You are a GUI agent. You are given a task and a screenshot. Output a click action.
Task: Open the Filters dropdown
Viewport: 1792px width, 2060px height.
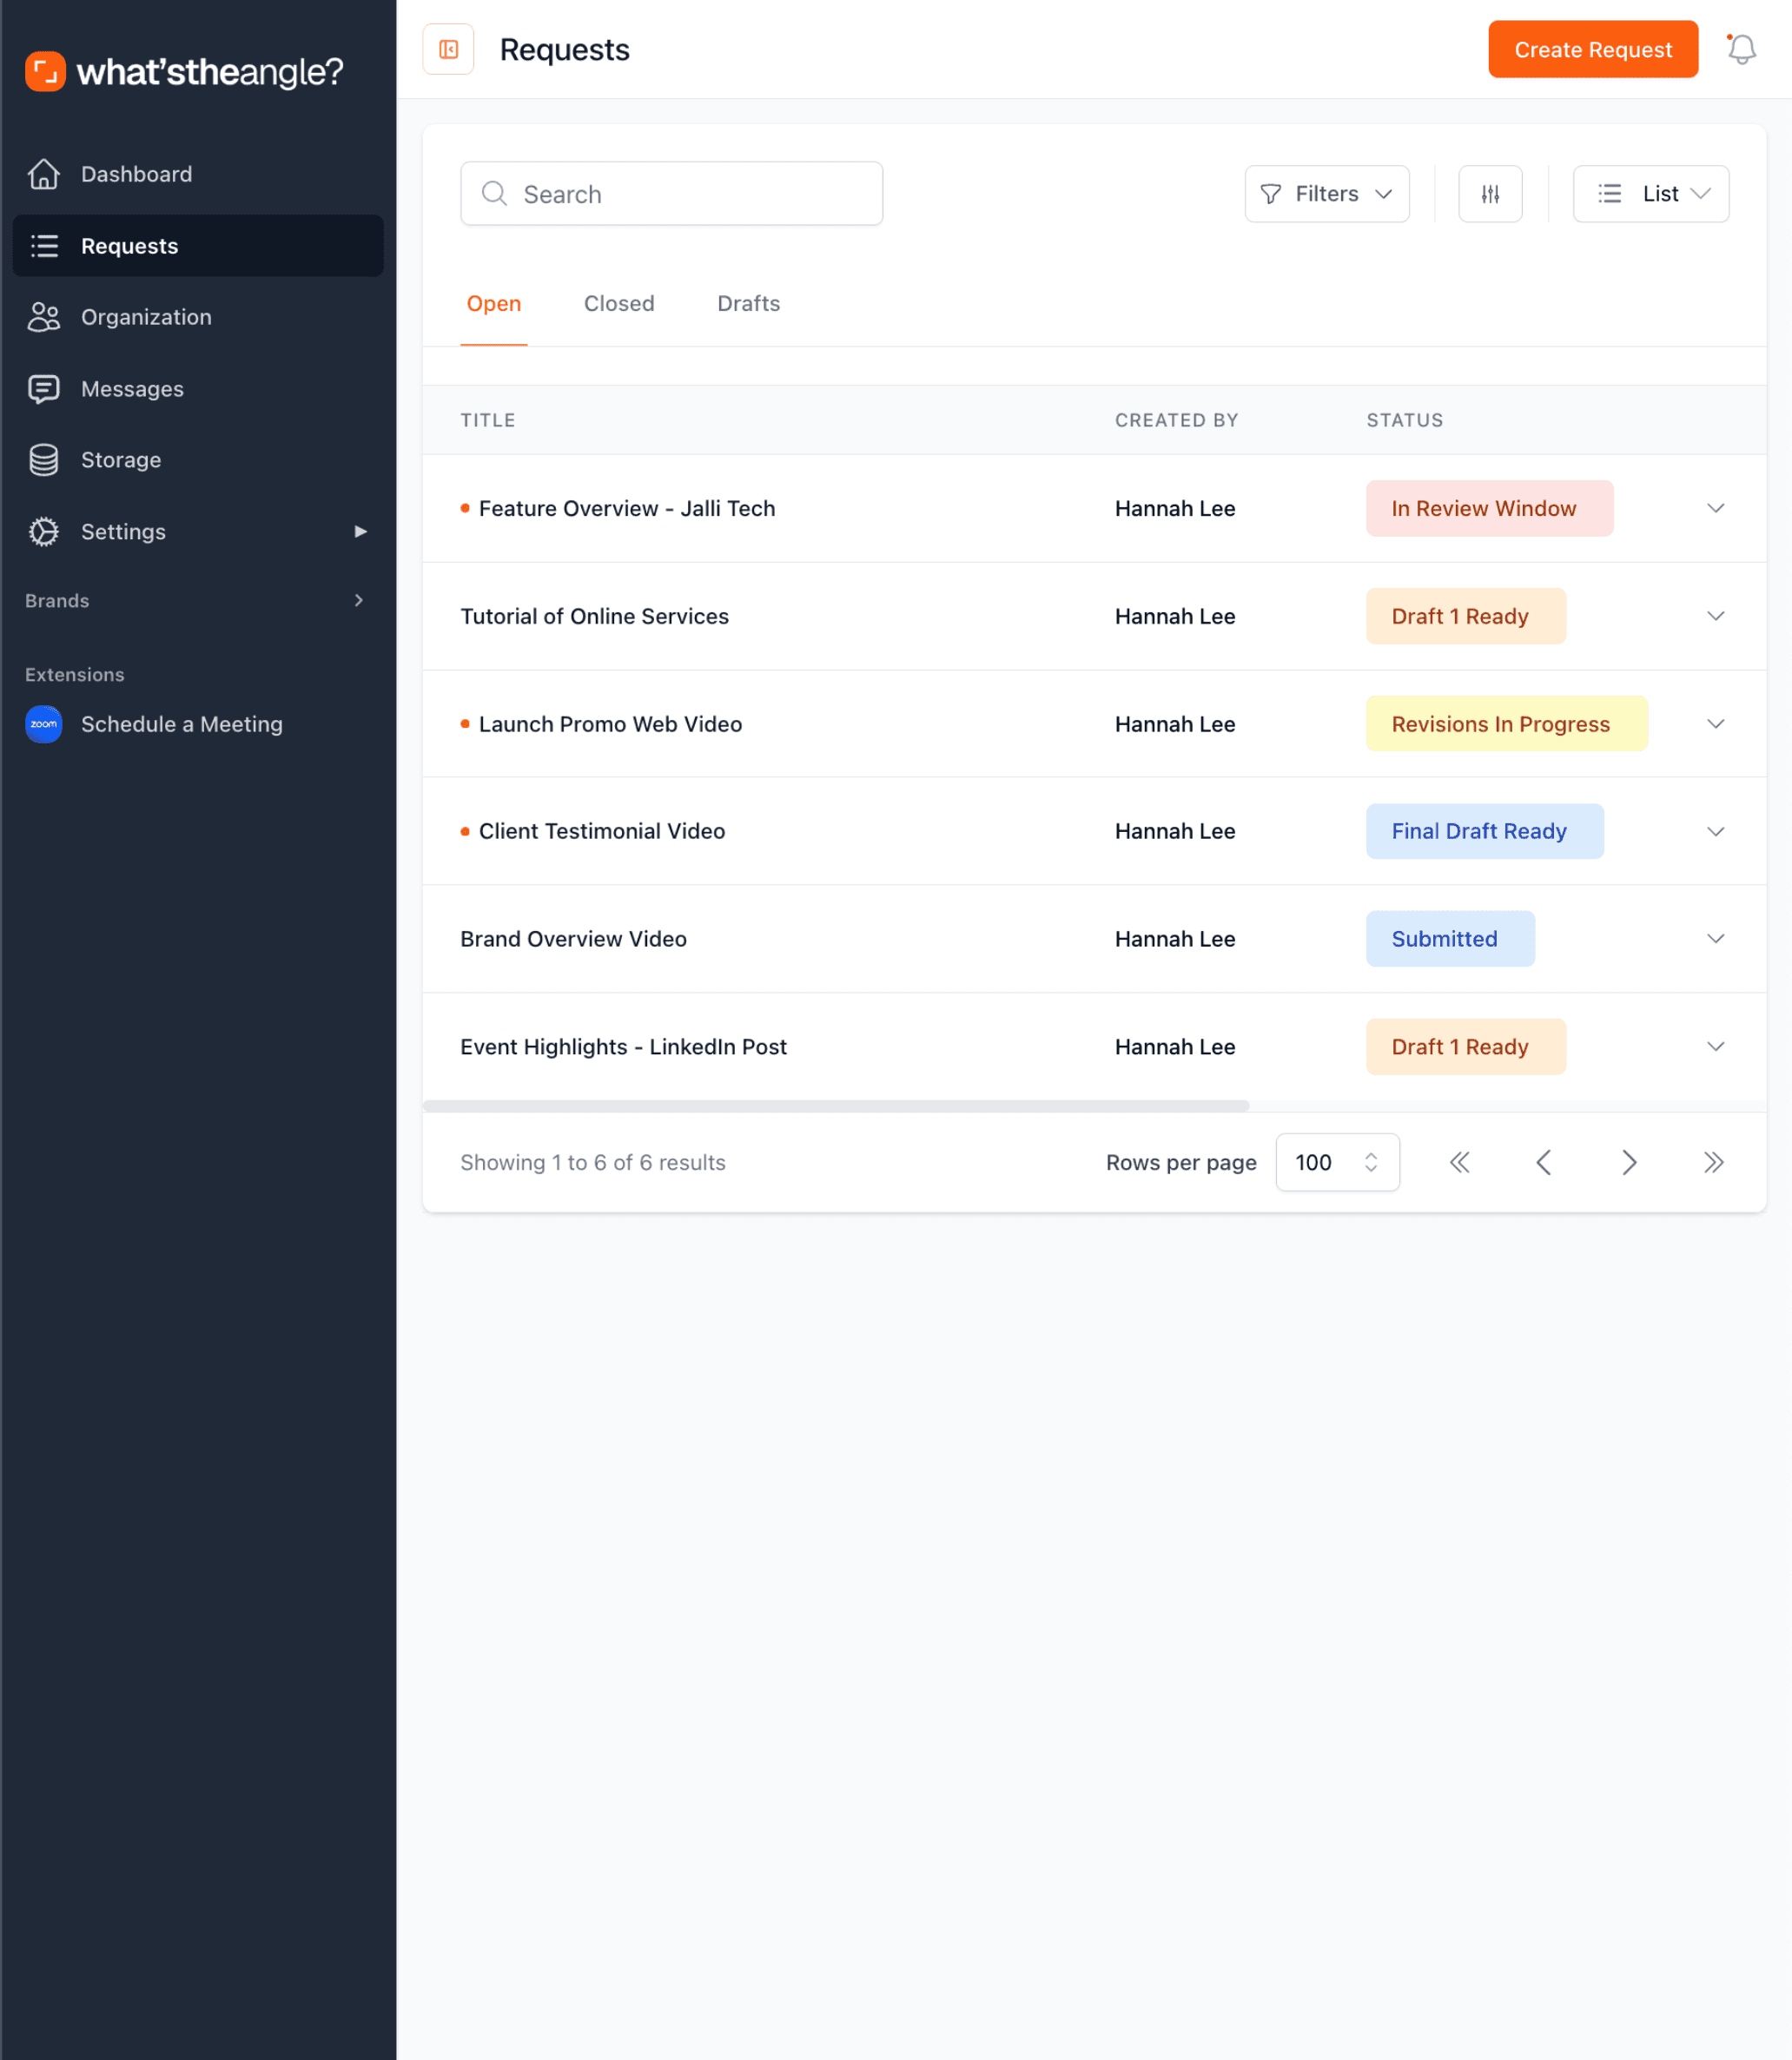tap(1326, 194)
